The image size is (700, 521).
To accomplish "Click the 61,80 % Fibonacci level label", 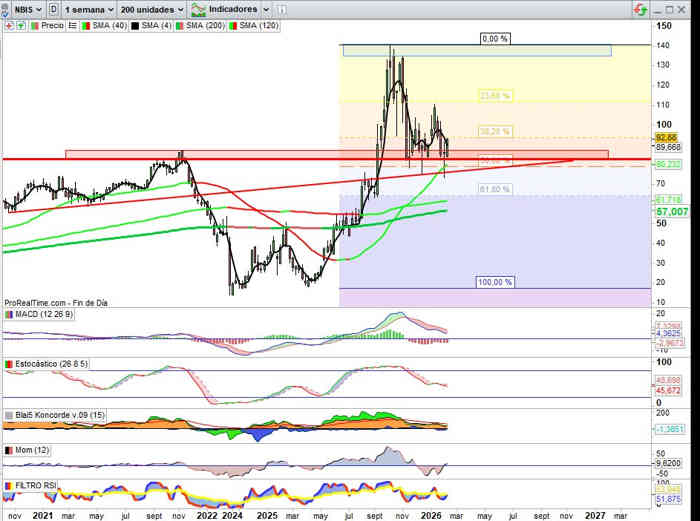I will 495,189.
